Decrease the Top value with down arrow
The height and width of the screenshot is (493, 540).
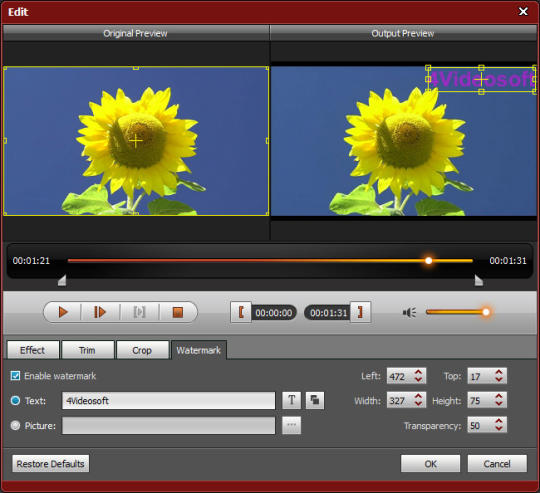pos(499,379)
